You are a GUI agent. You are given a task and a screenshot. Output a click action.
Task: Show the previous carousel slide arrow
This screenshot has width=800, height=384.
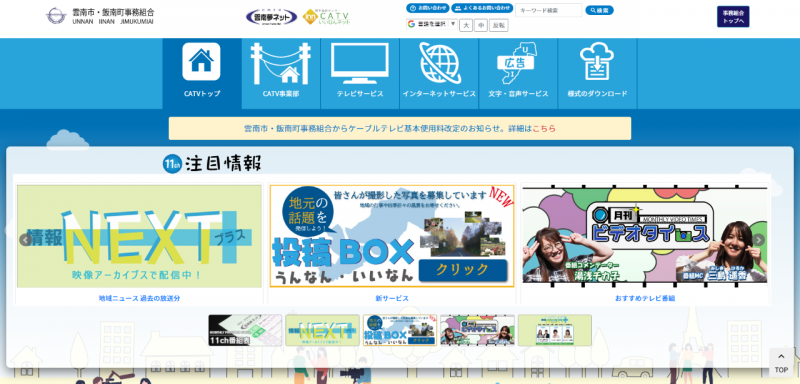(x=26, y=240)
